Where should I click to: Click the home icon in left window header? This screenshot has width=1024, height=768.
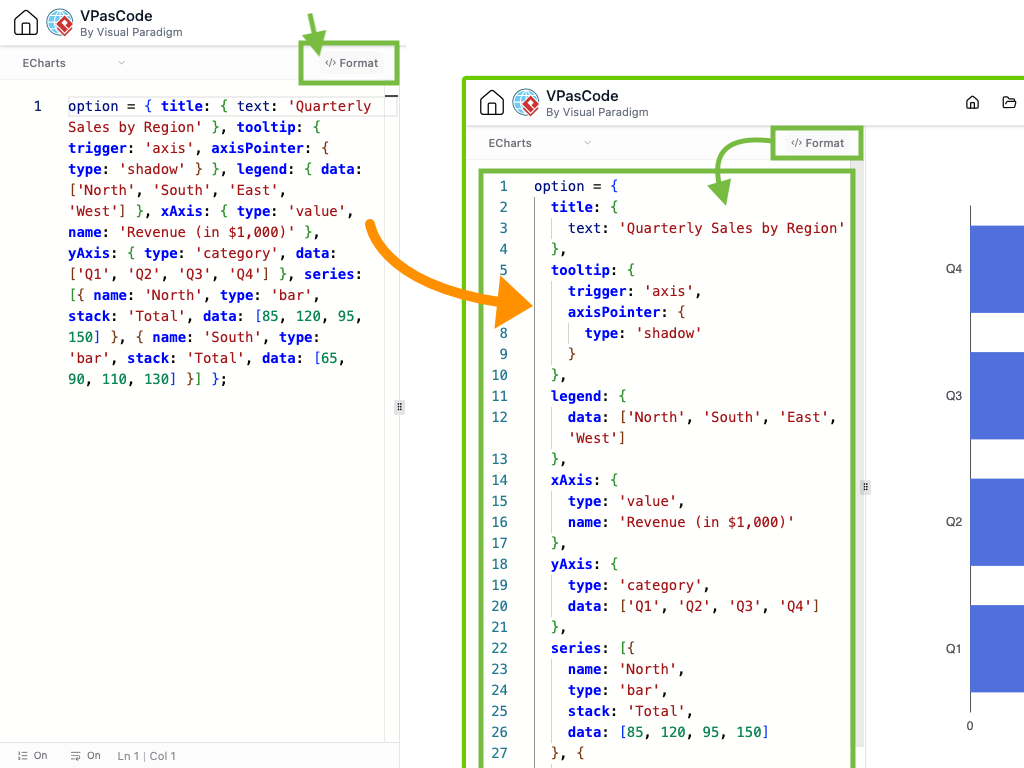[x=25, y=22]
